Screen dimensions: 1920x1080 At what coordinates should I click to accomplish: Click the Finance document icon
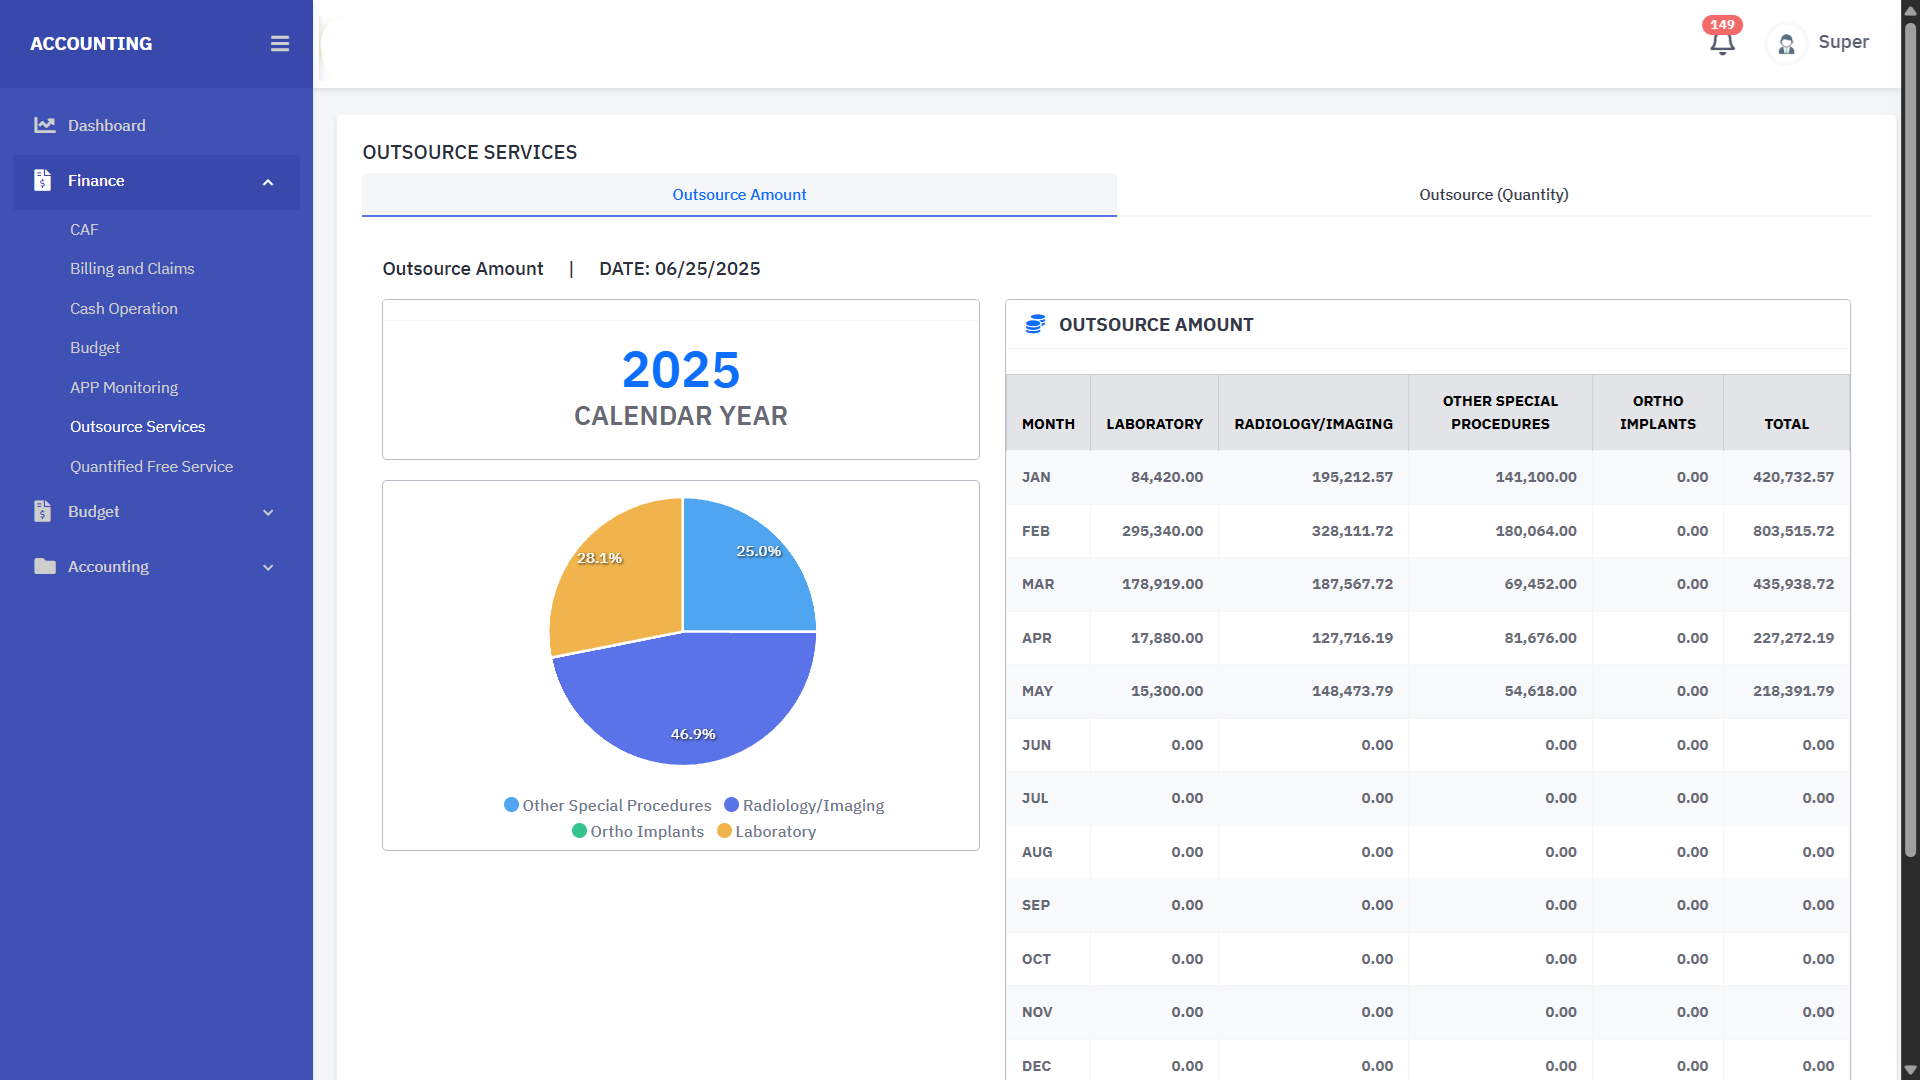42,181
